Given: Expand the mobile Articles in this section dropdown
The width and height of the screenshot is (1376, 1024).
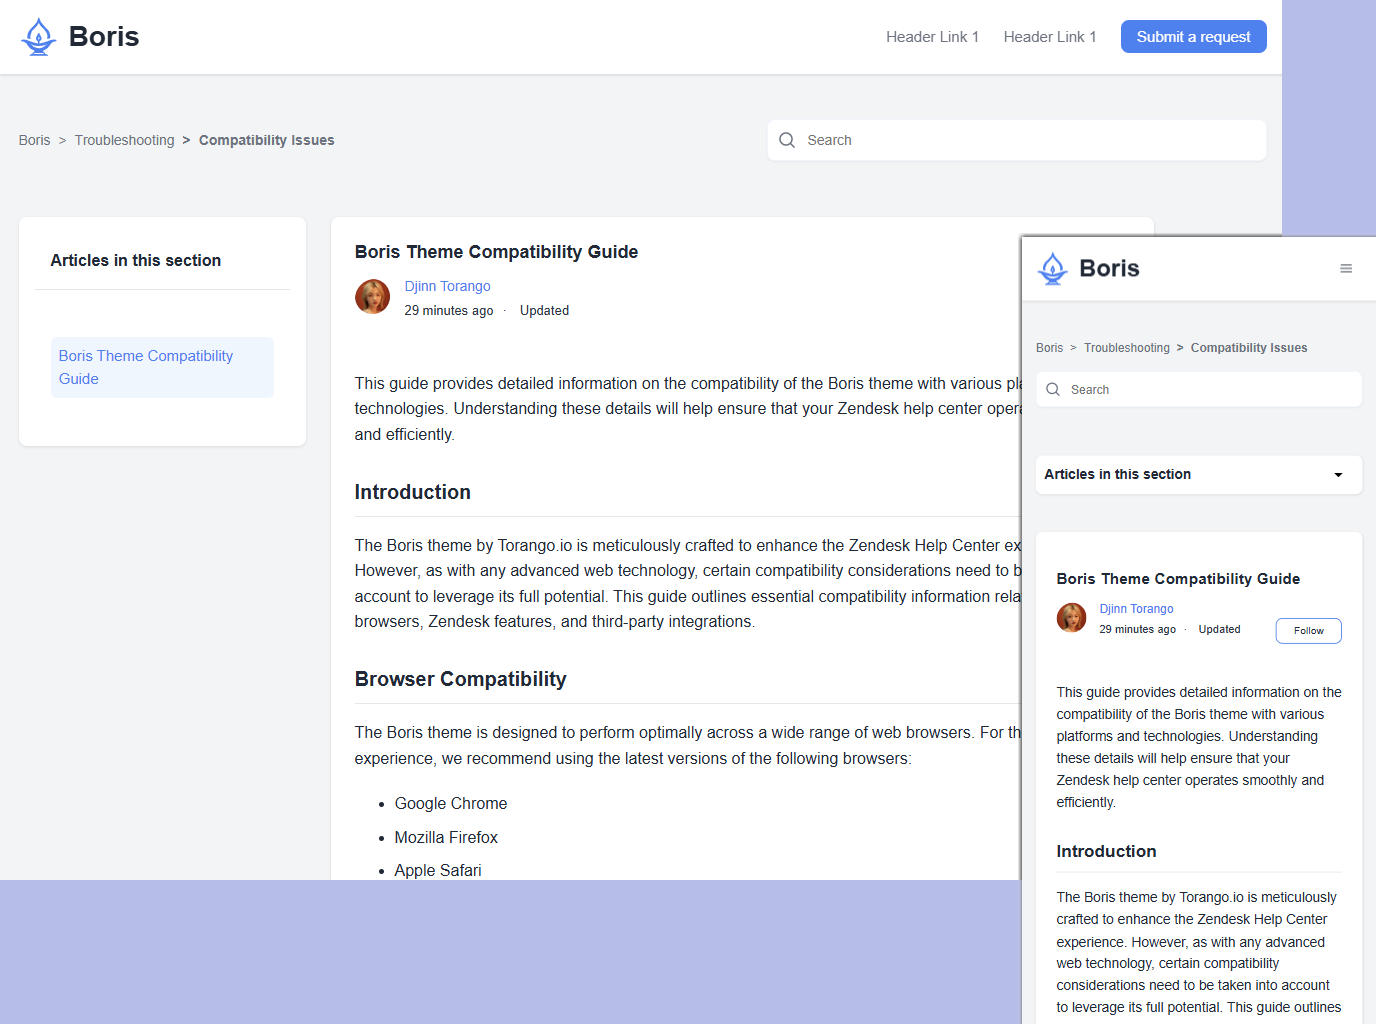Looking at the screenshot, I should click(x=1337, y=475).
